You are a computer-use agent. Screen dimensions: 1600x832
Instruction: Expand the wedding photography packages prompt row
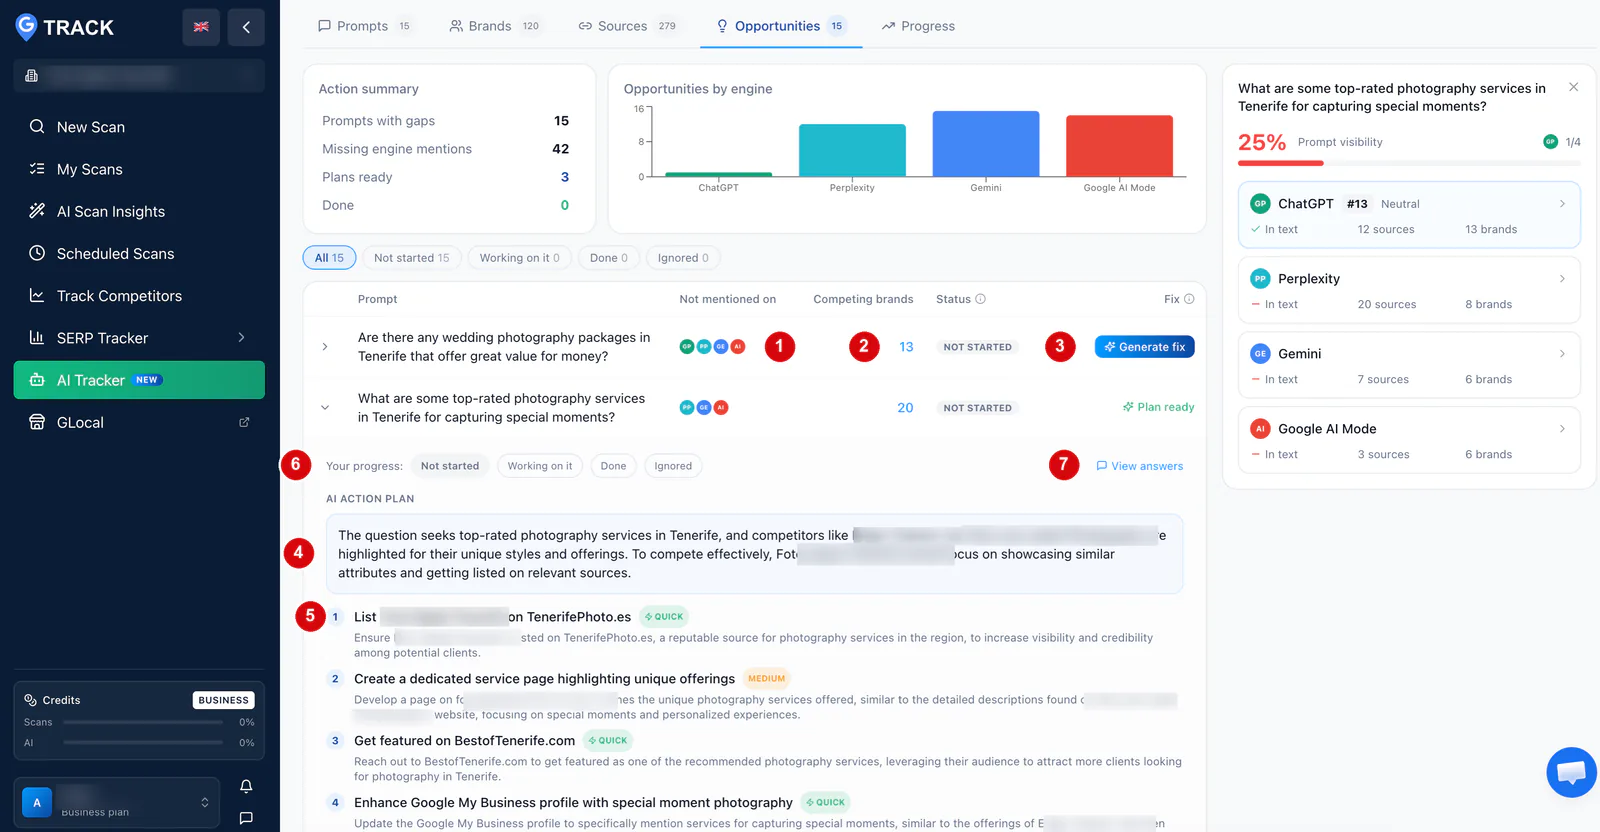[325, 347]
